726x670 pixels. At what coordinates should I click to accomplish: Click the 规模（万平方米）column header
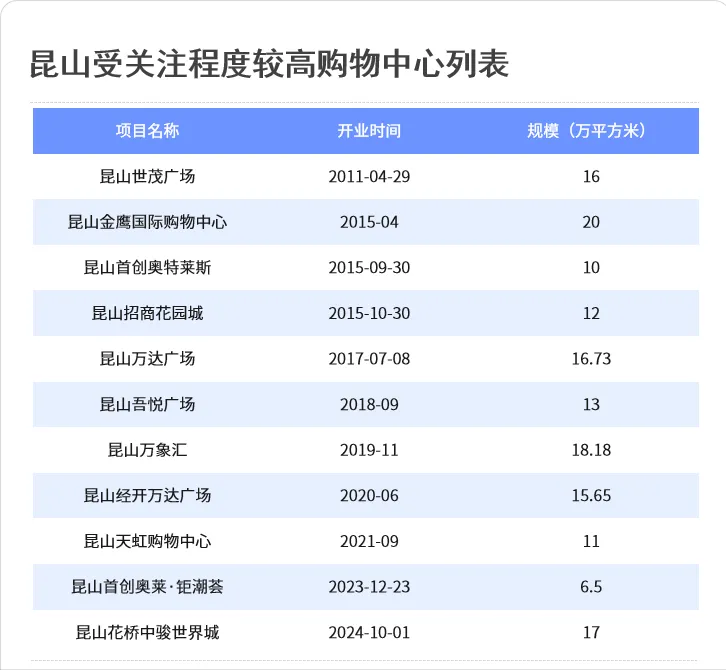tap(588, 131)
